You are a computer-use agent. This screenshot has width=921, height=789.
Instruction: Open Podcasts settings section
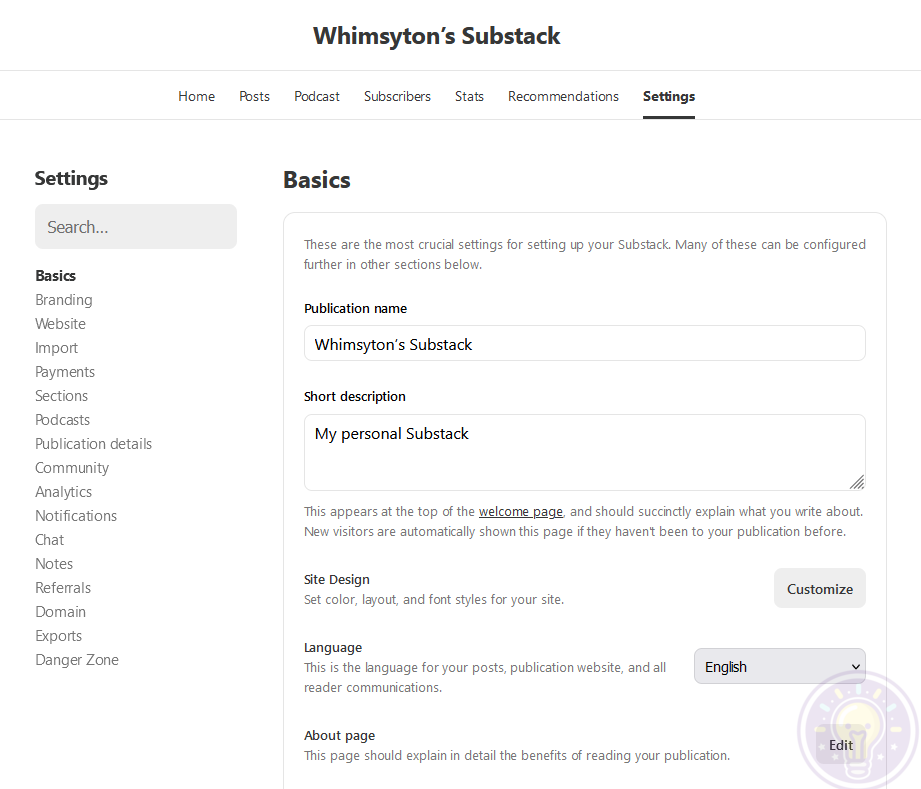[x=62, y=420]
